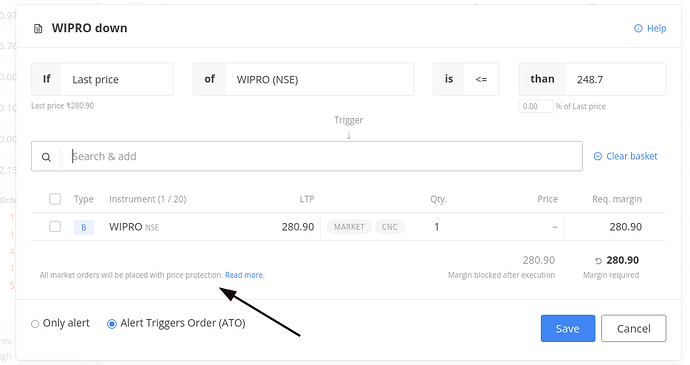Click the Margin blocked after execution amount
The image size is (690, 365).
click(539, 260)
